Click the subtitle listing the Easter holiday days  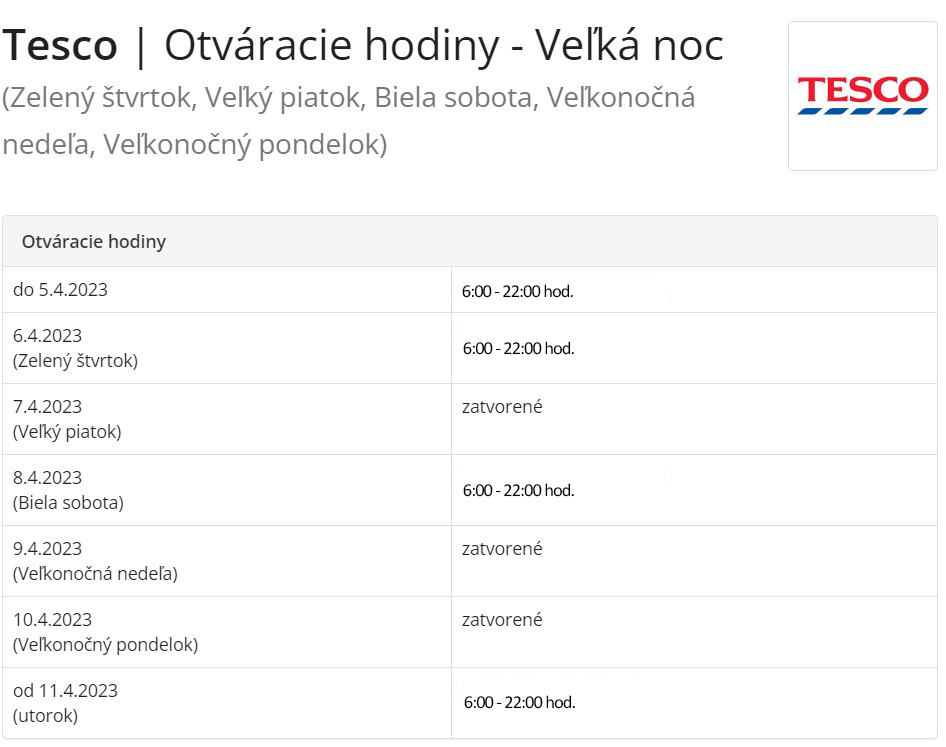348,121
